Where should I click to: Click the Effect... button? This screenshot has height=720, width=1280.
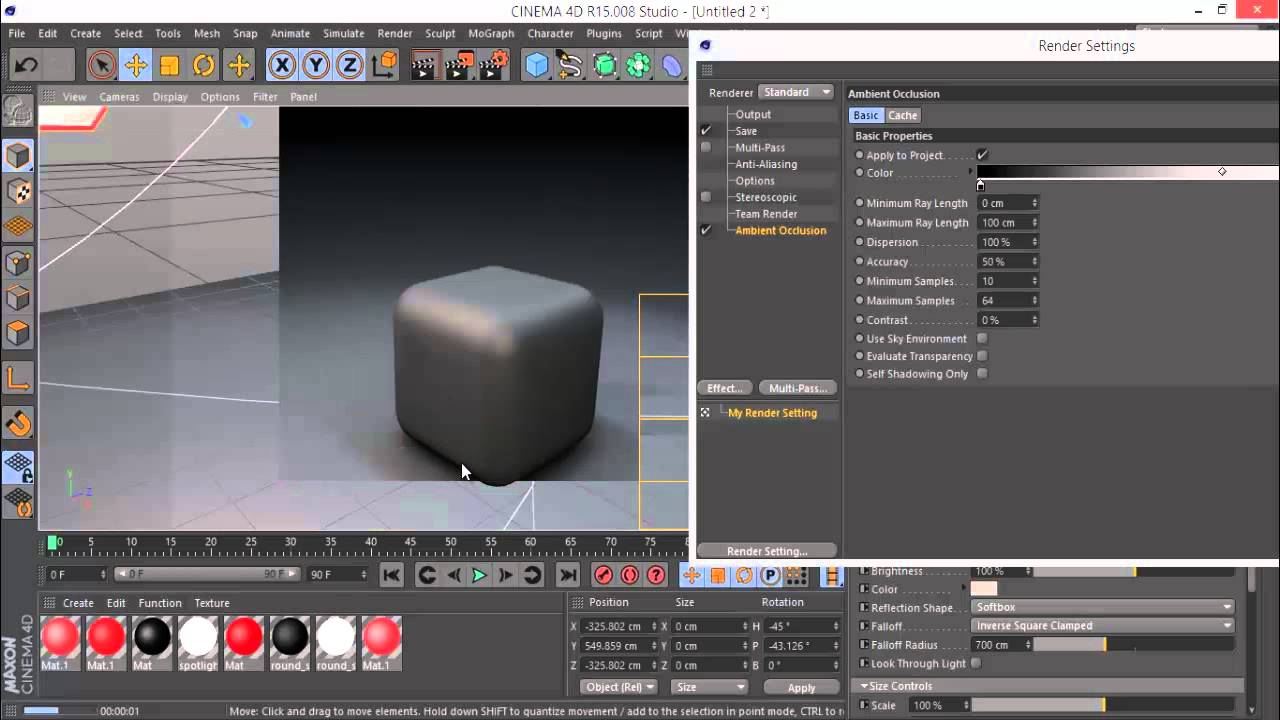coord(724,388)
